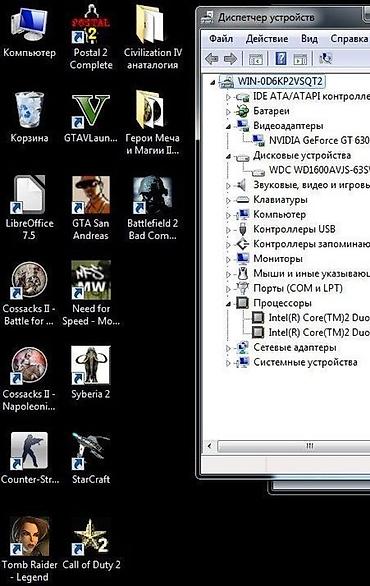Open the Файл menu
Screen dimensions: 370x586
[221, 38]
